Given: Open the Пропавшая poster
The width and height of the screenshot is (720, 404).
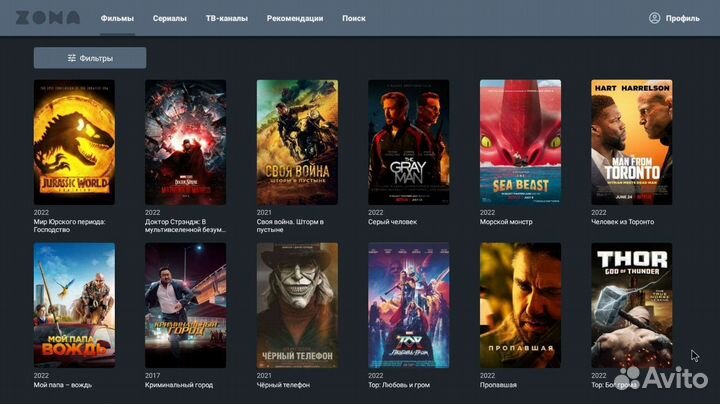Looking at the screenshot, I should (x=520, y=305).
